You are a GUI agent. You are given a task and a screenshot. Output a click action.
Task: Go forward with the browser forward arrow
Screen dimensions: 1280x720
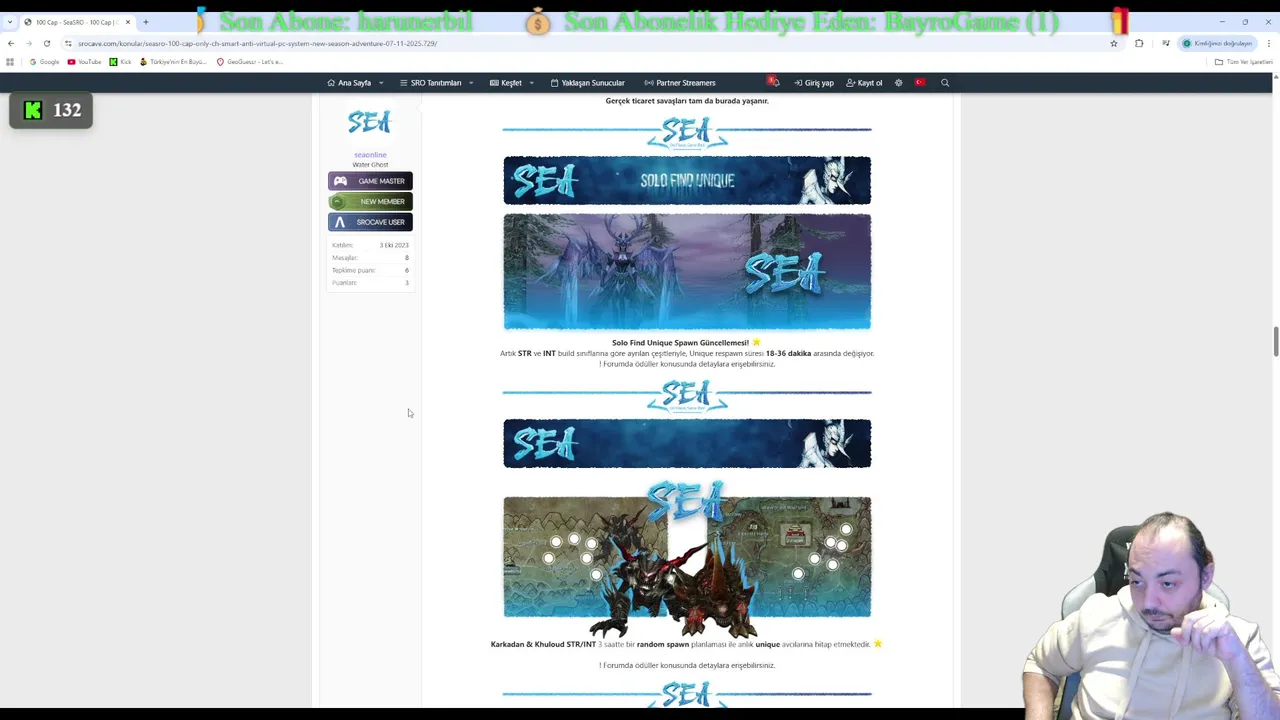[28, 43]
